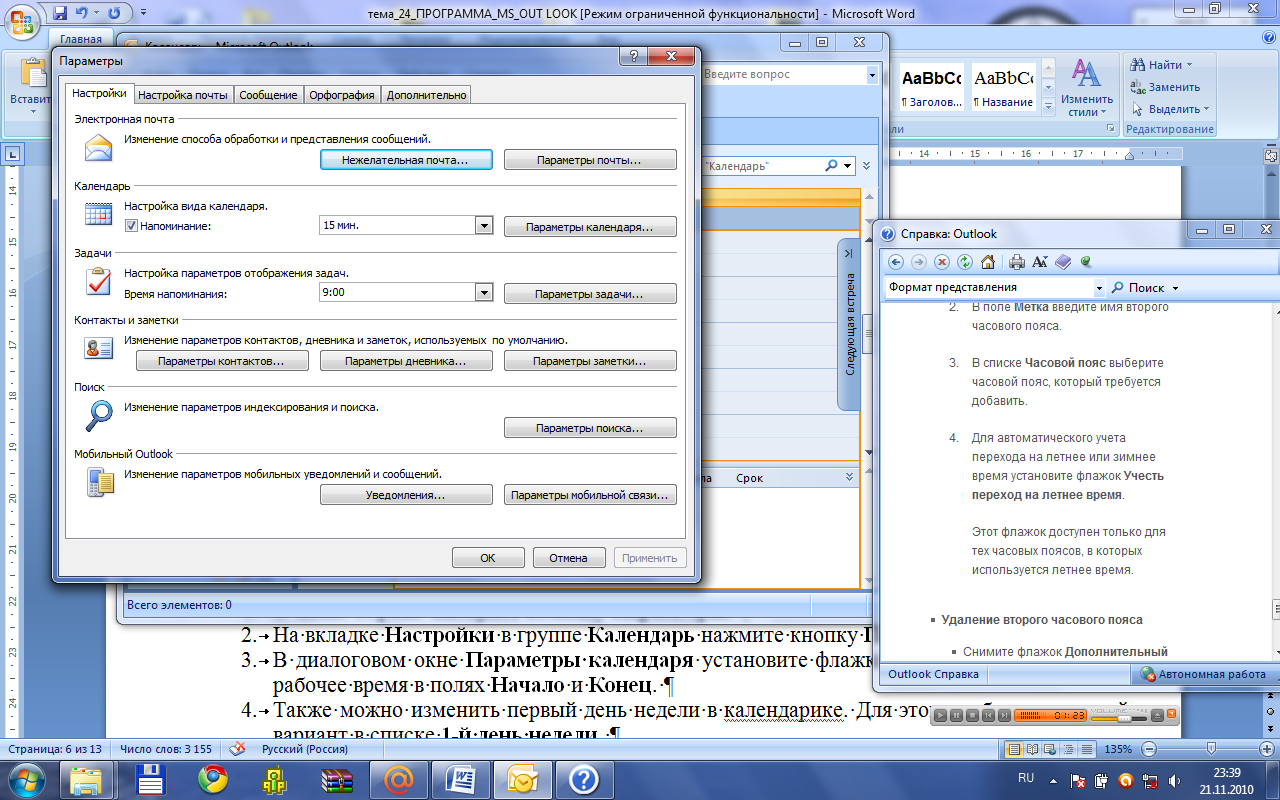Viewport: 1280px width, 800px height.
Task: Open Главная ribbon tab in Word
Action: [81, 39]
